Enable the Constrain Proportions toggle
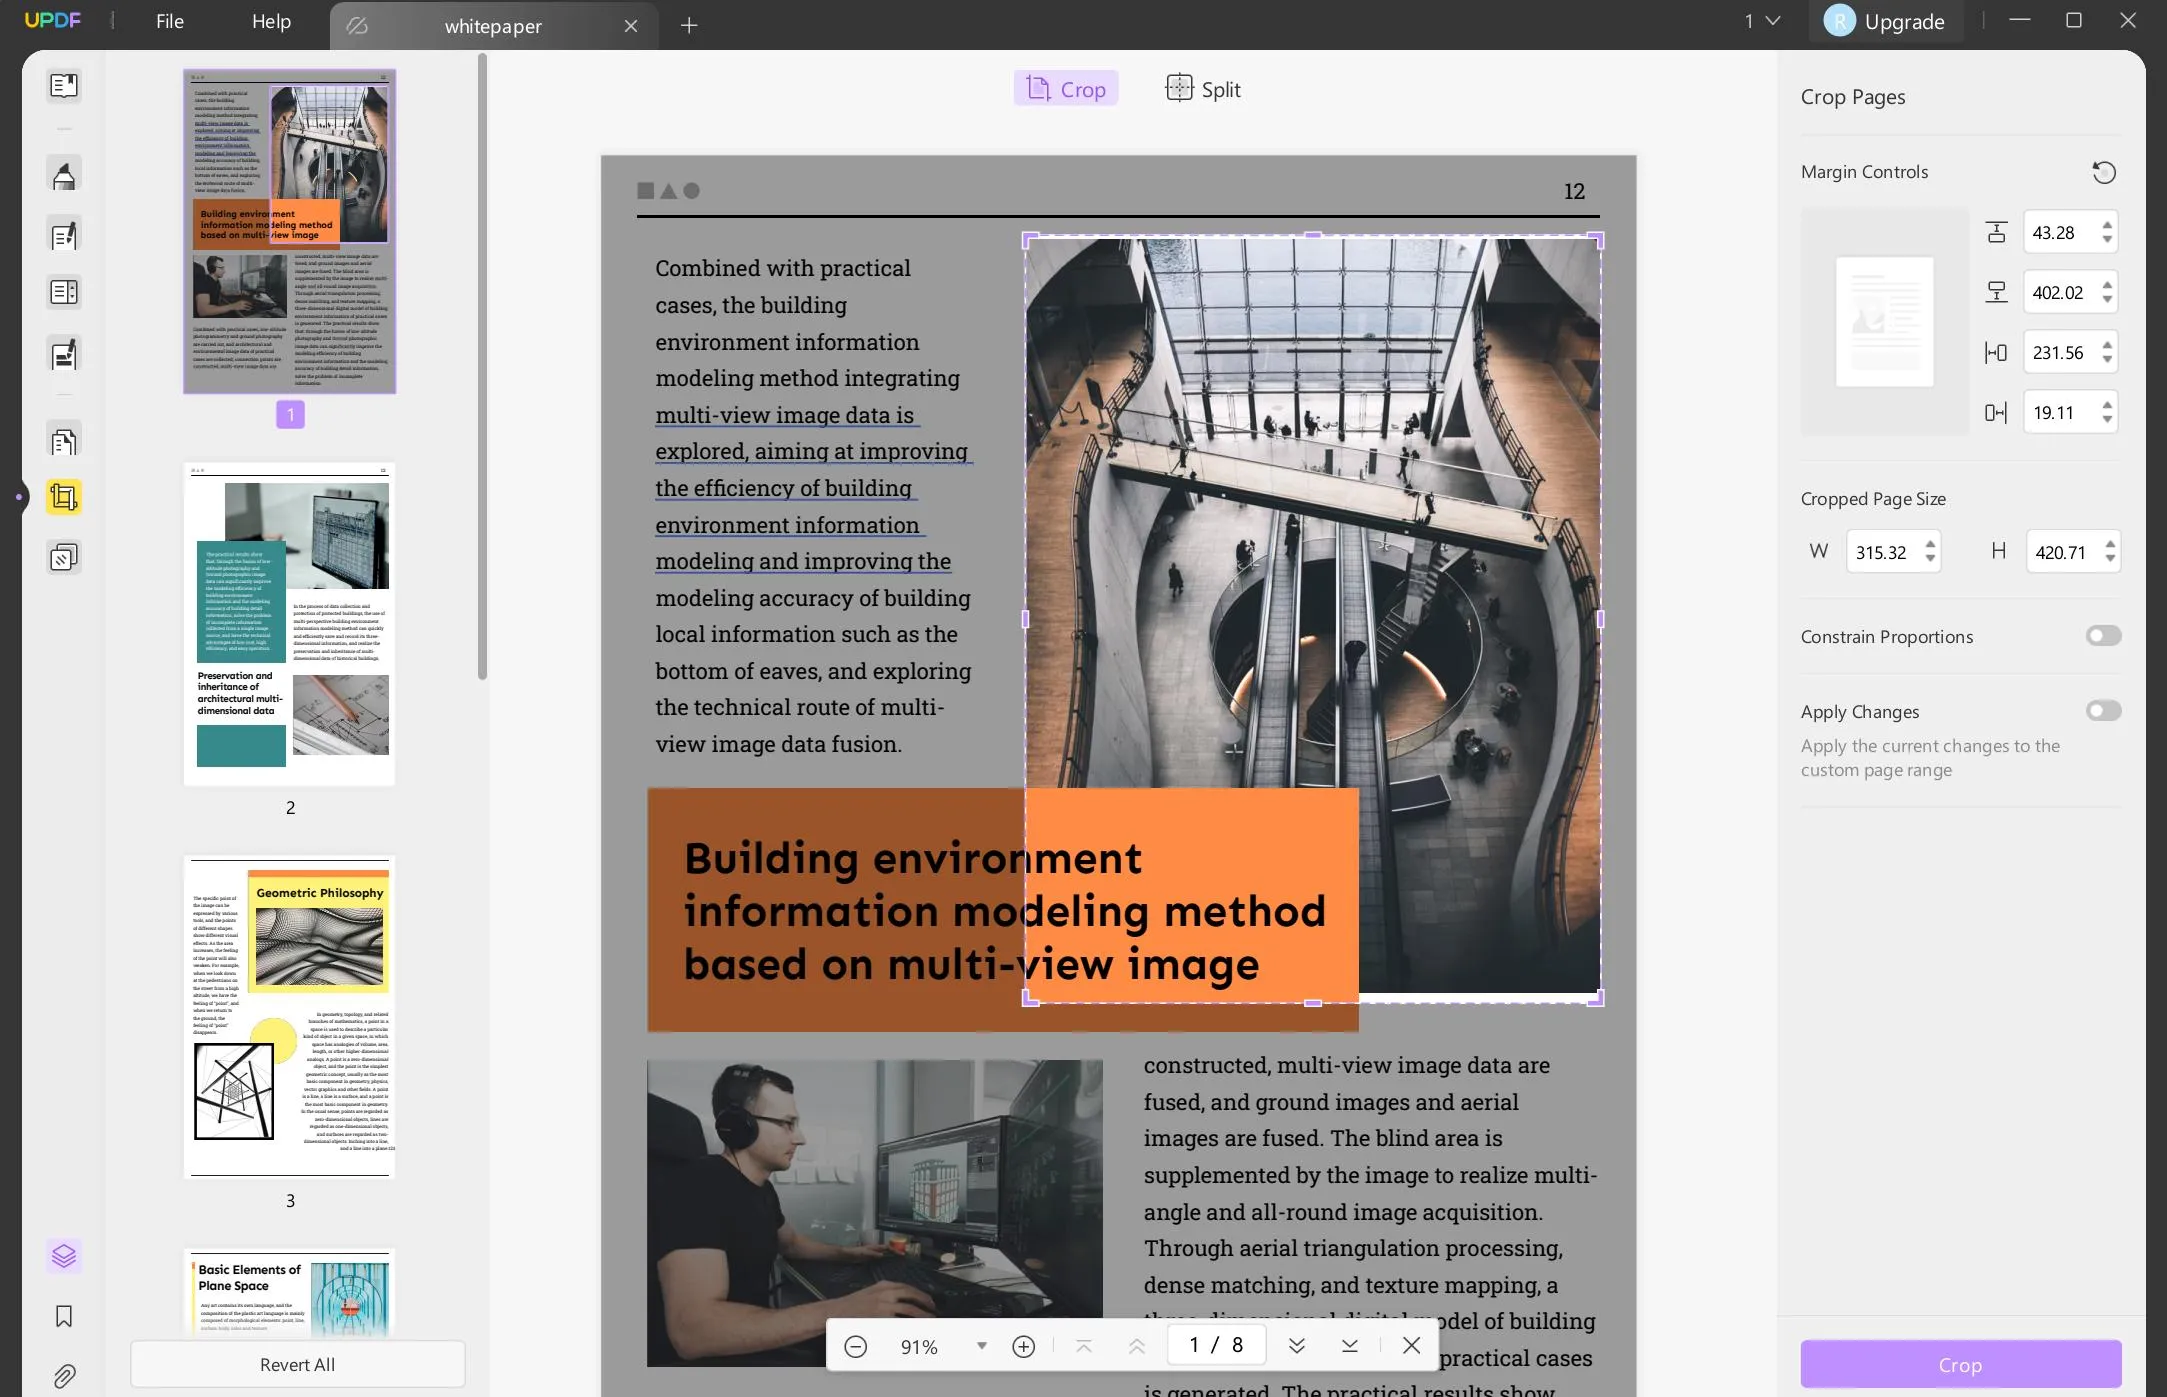Viewport: 2167px width, 1397px height. [x=2103, y=636]
